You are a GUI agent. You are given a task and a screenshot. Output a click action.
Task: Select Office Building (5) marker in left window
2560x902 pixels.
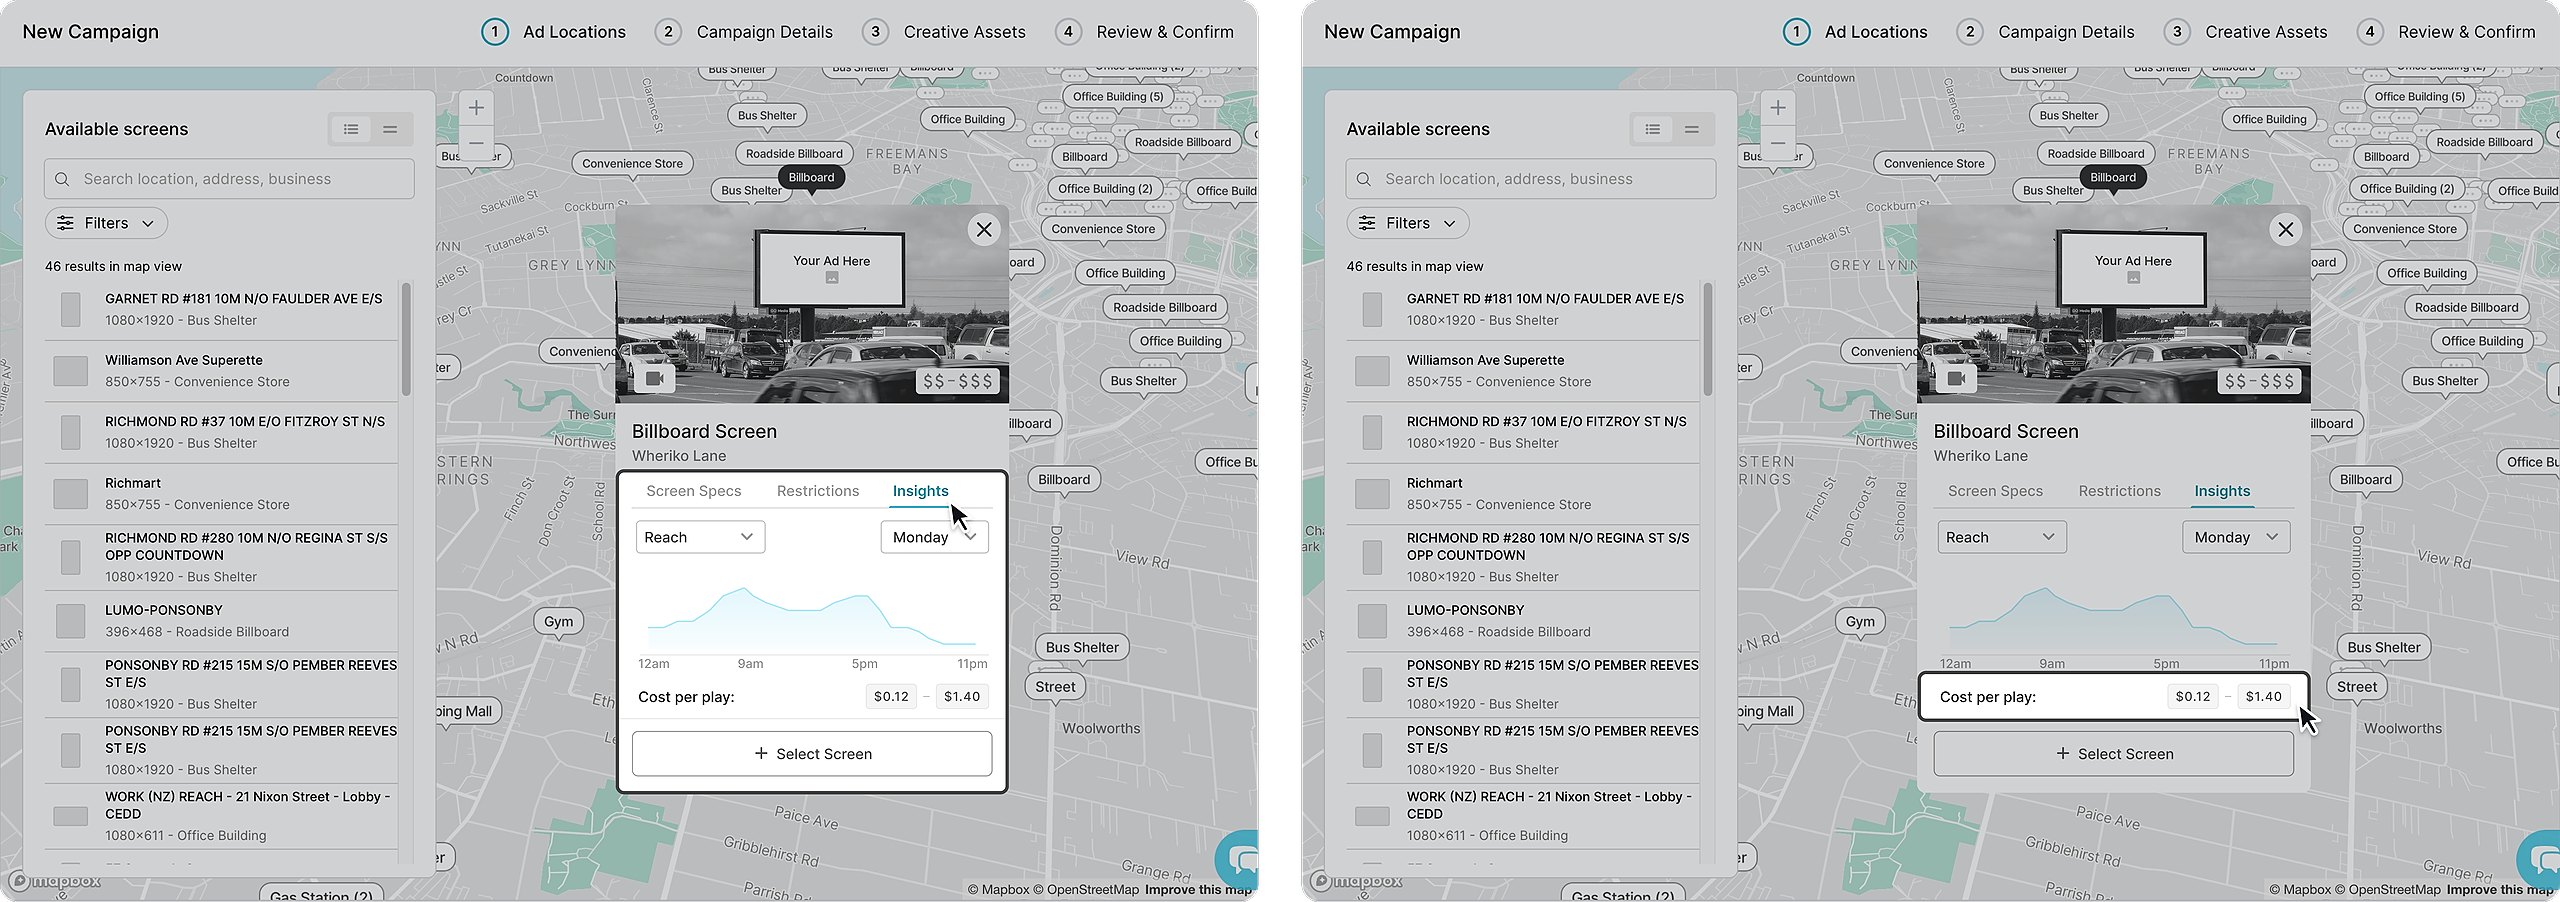[x=1118, y=97]
